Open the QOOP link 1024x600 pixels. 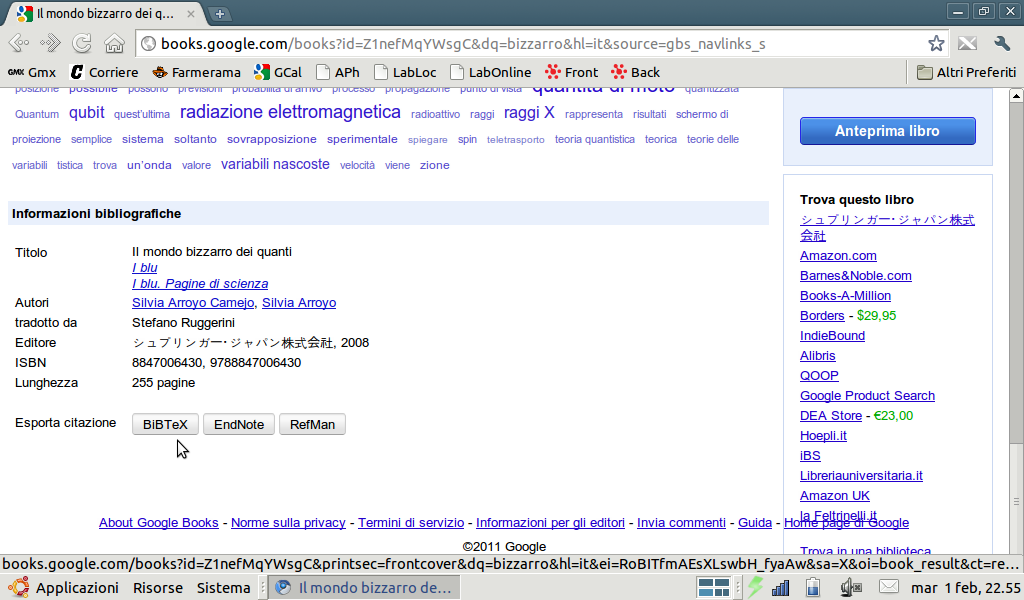click(x=819, y=376)
